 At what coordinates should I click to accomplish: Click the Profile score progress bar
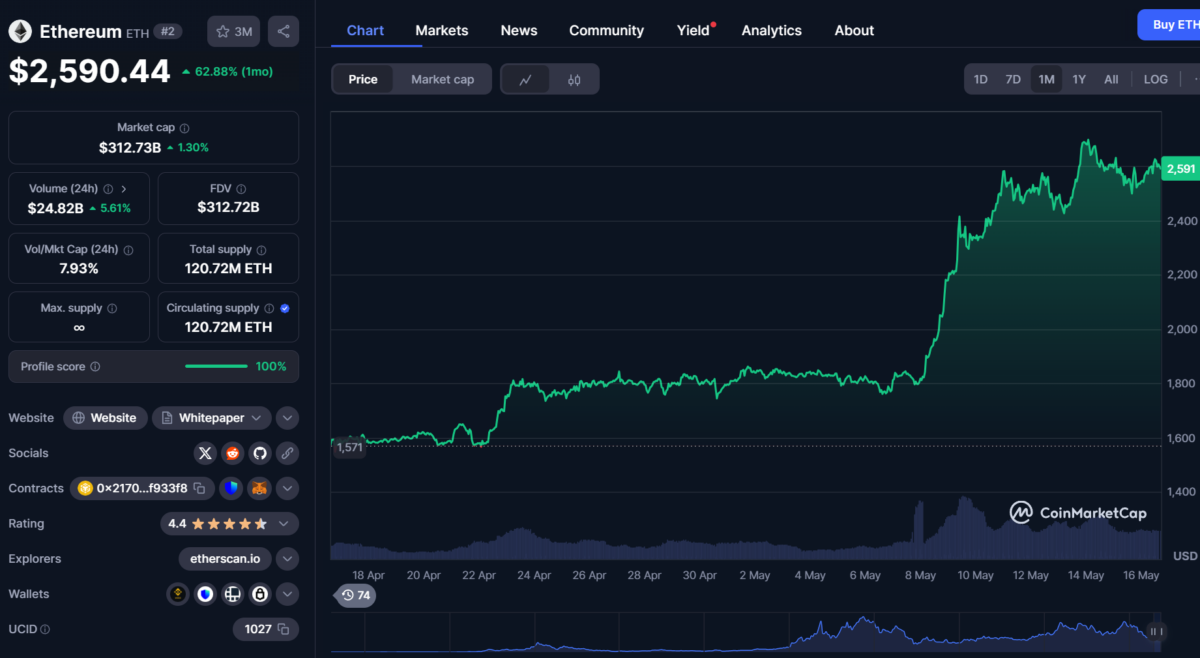tap(216, 367)
